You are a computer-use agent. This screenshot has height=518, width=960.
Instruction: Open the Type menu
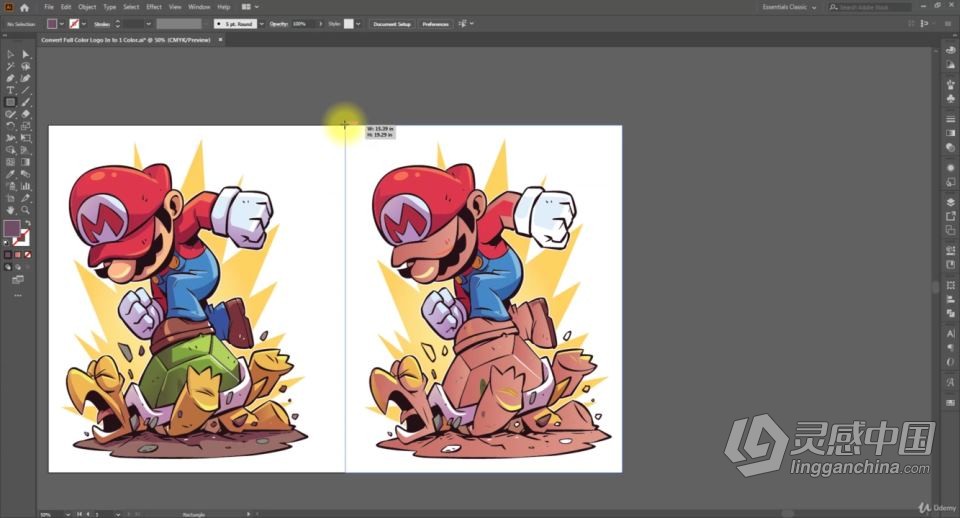pyautogui.click(x=110, y=7)
